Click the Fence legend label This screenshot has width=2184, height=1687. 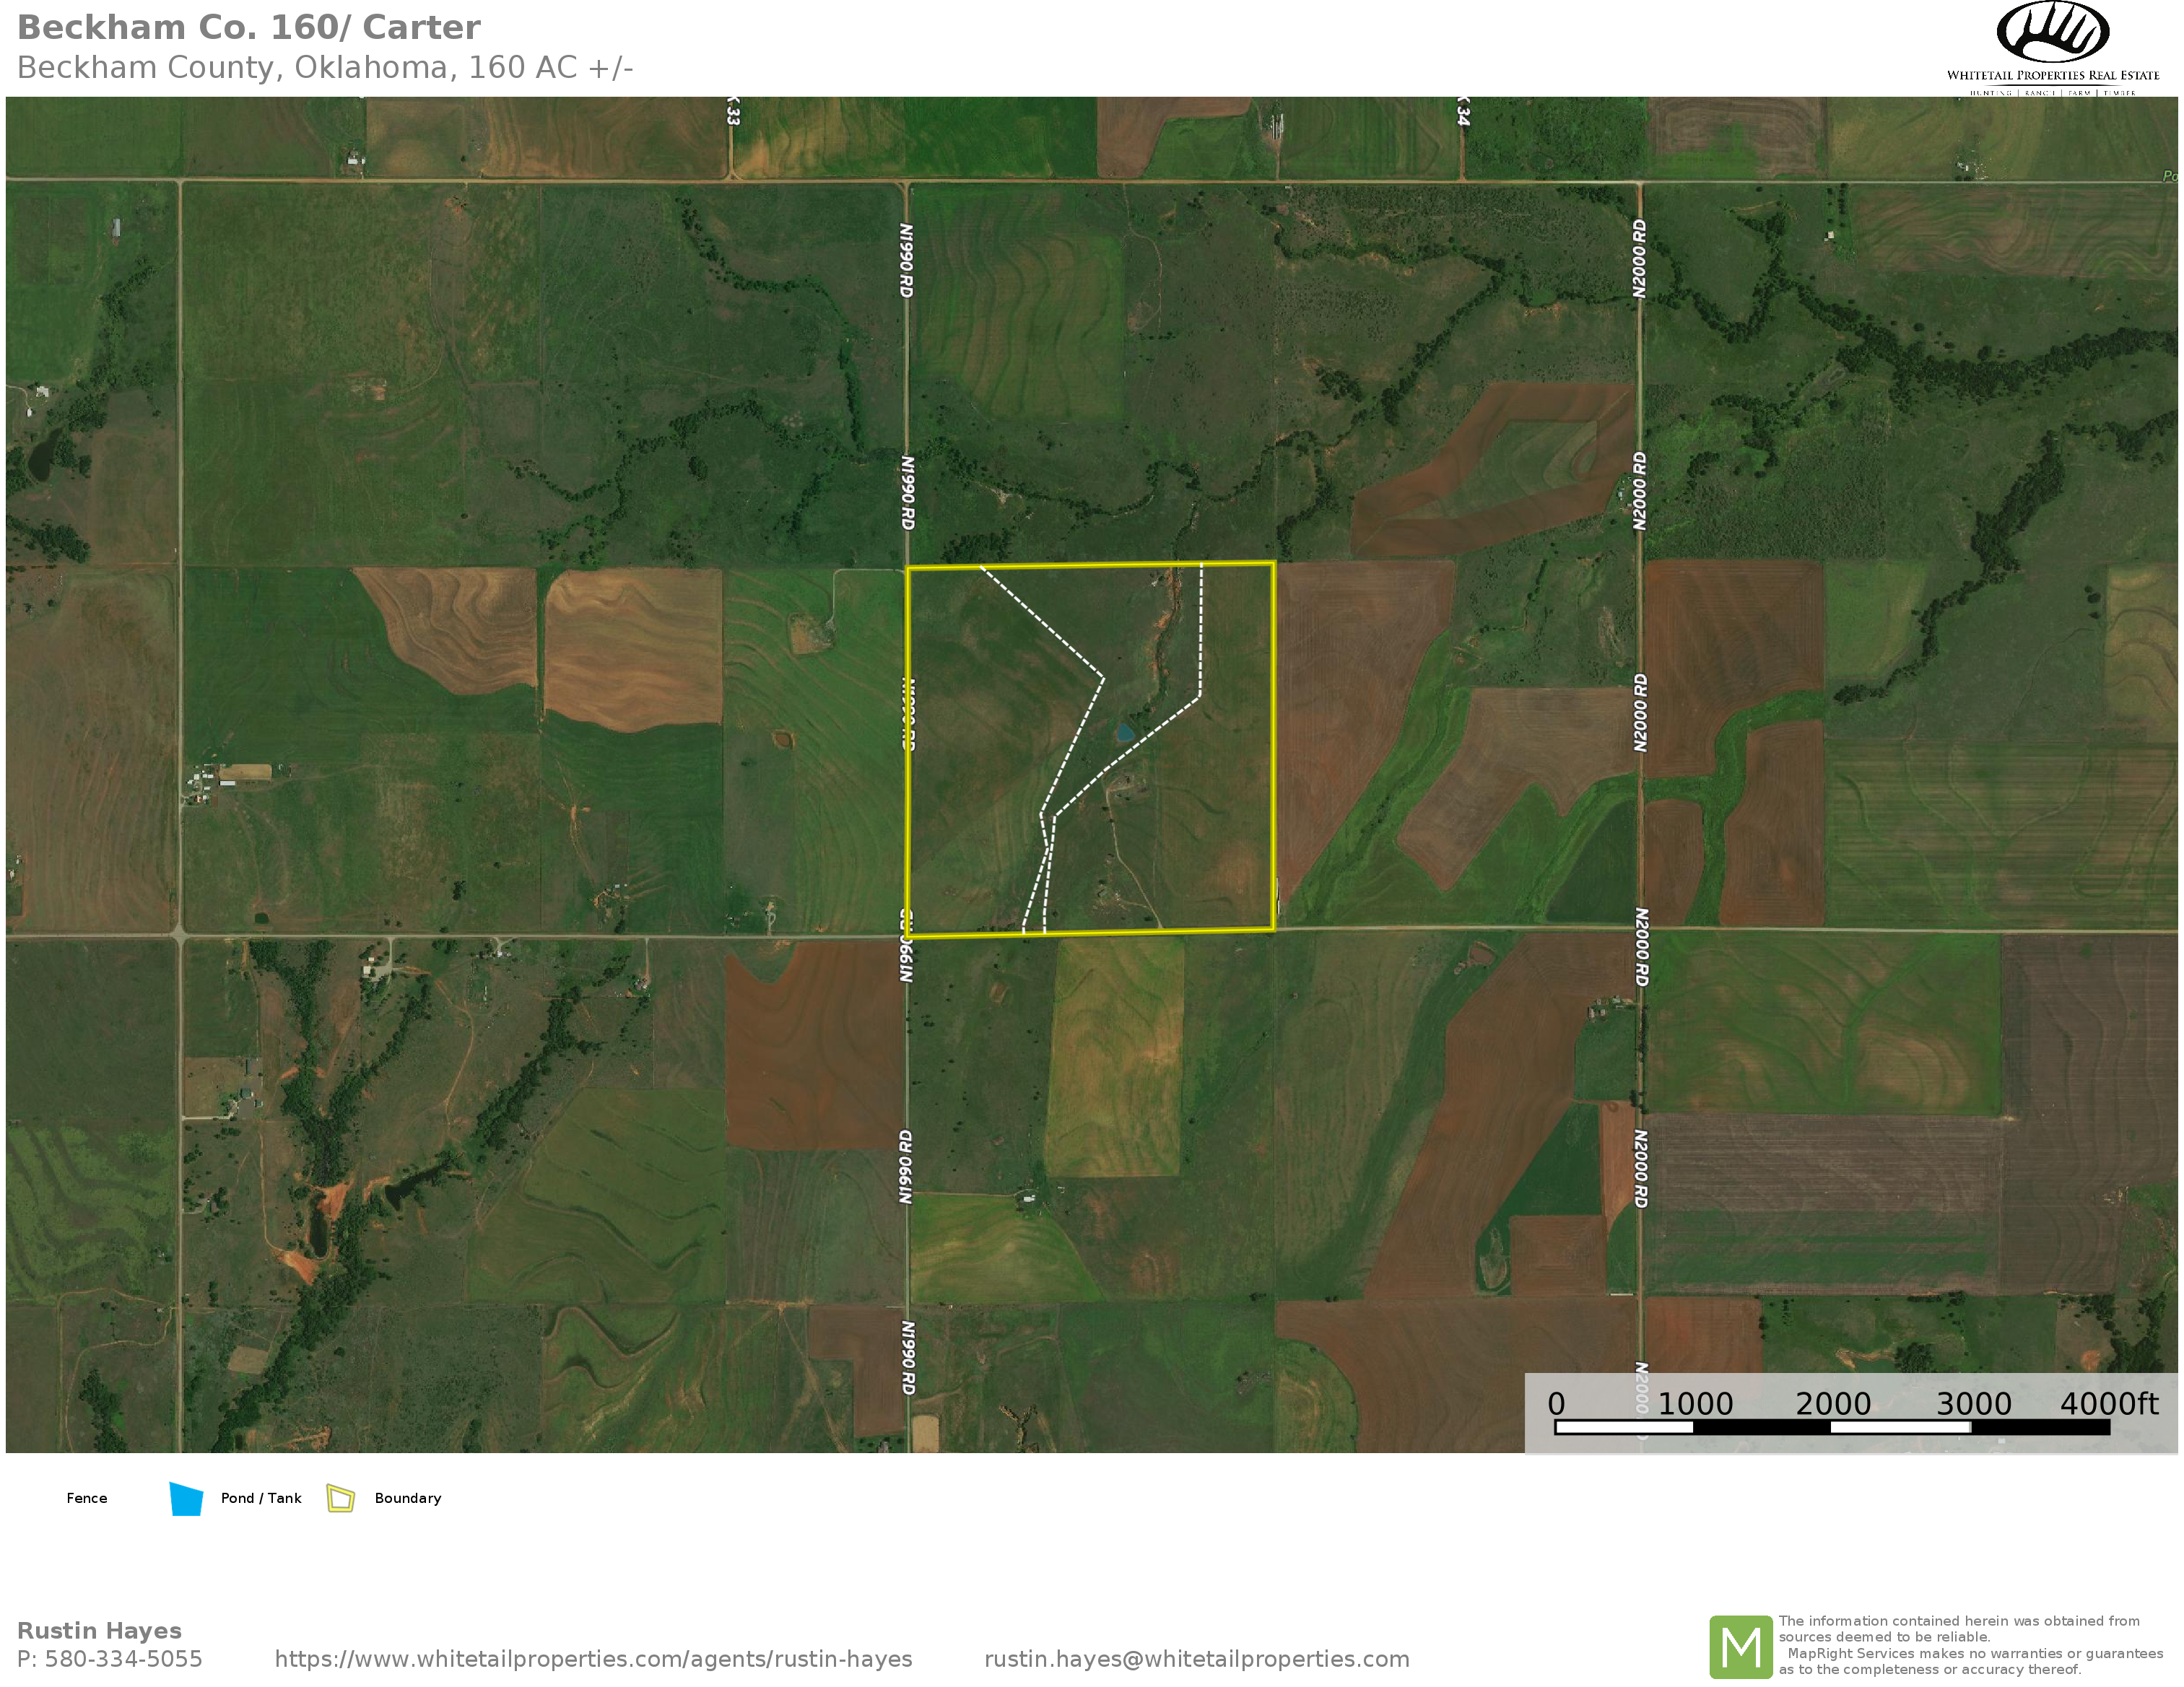87,1498
